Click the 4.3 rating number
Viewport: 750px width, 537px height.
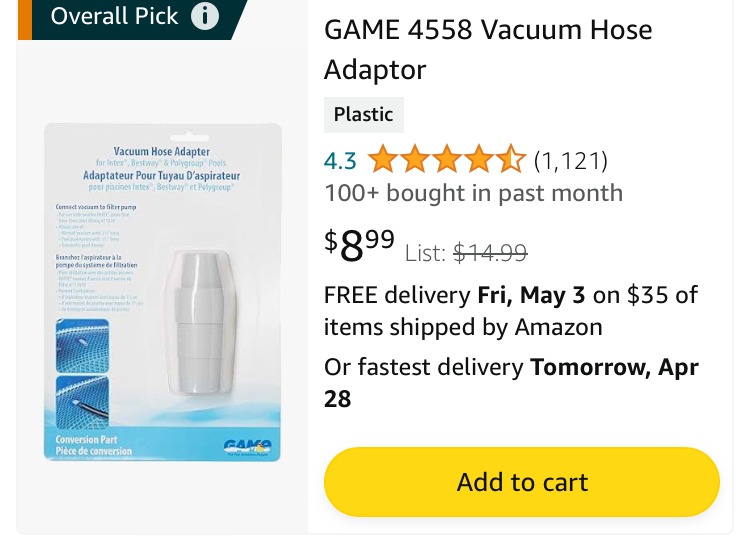(x=340, y=161)
